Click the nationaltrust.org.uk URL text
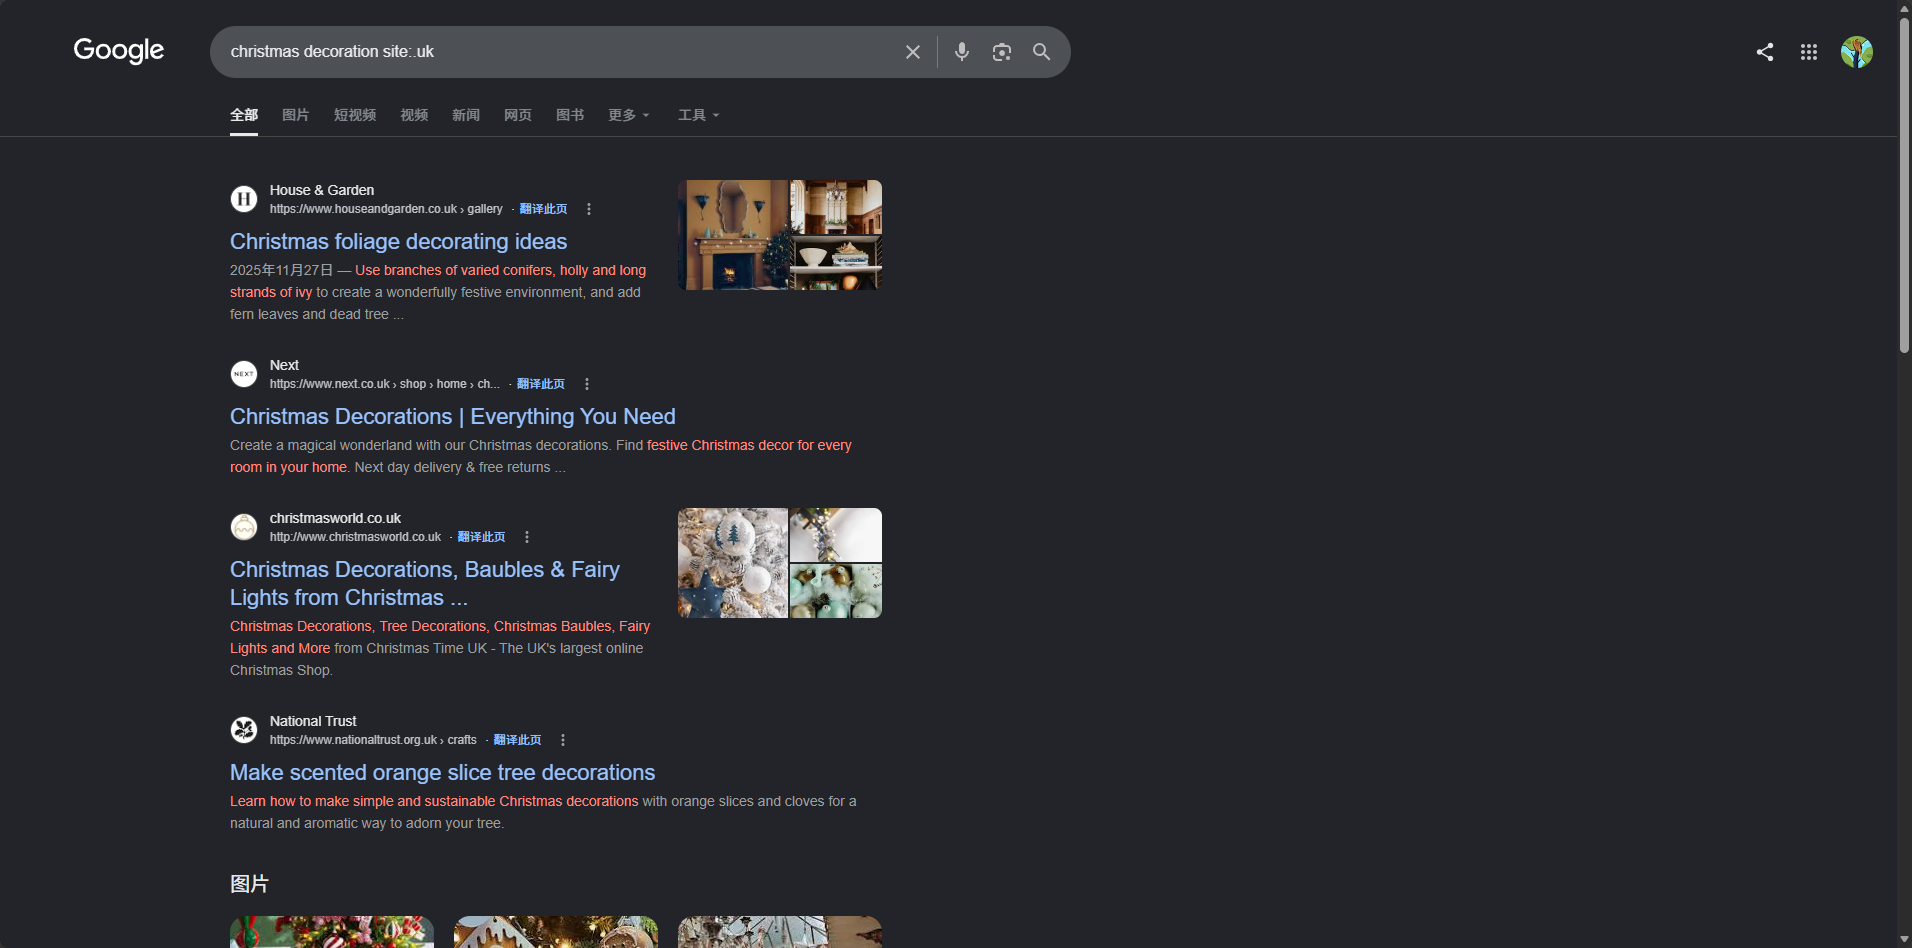The height and width of the screenshot is (948, 1912). tap(373, 740)
